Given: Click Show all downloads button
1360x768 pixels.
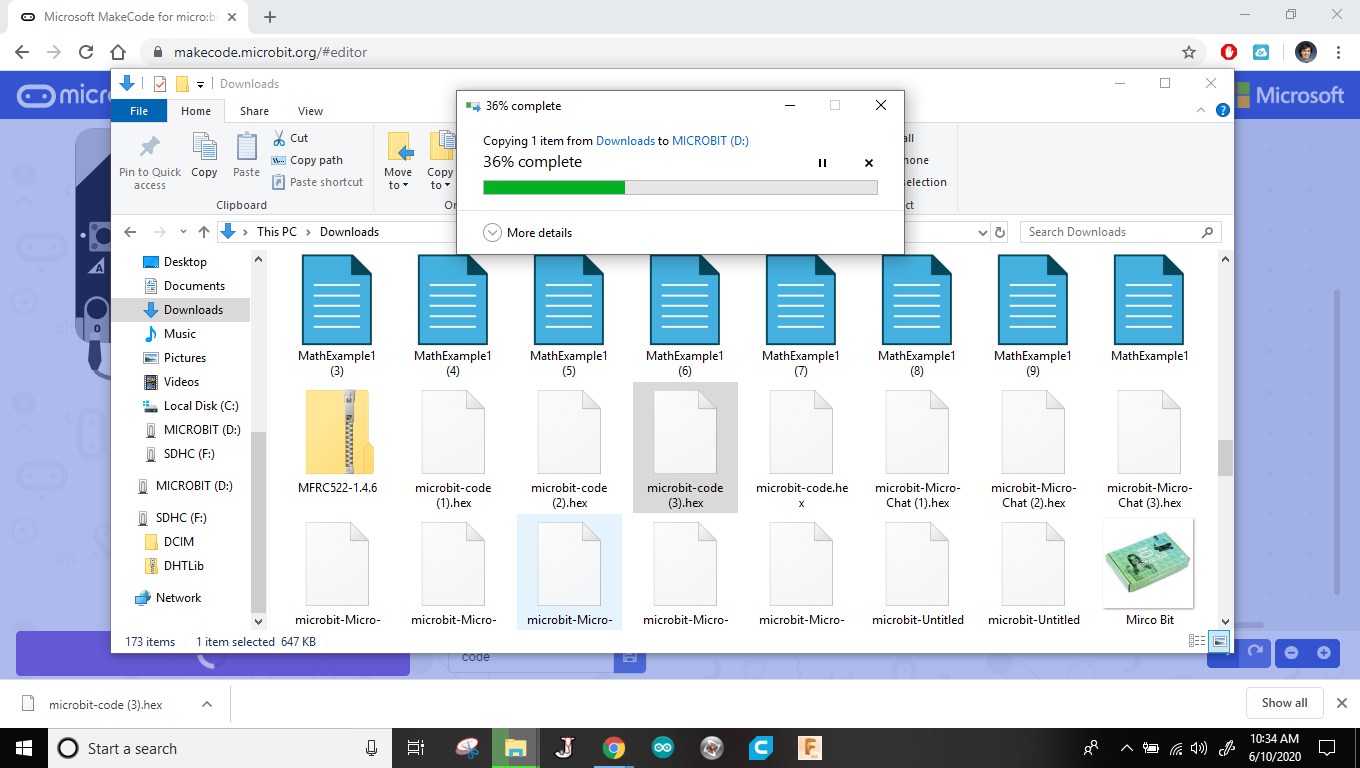Looking at the screenshot, I should pos(1284,703).
